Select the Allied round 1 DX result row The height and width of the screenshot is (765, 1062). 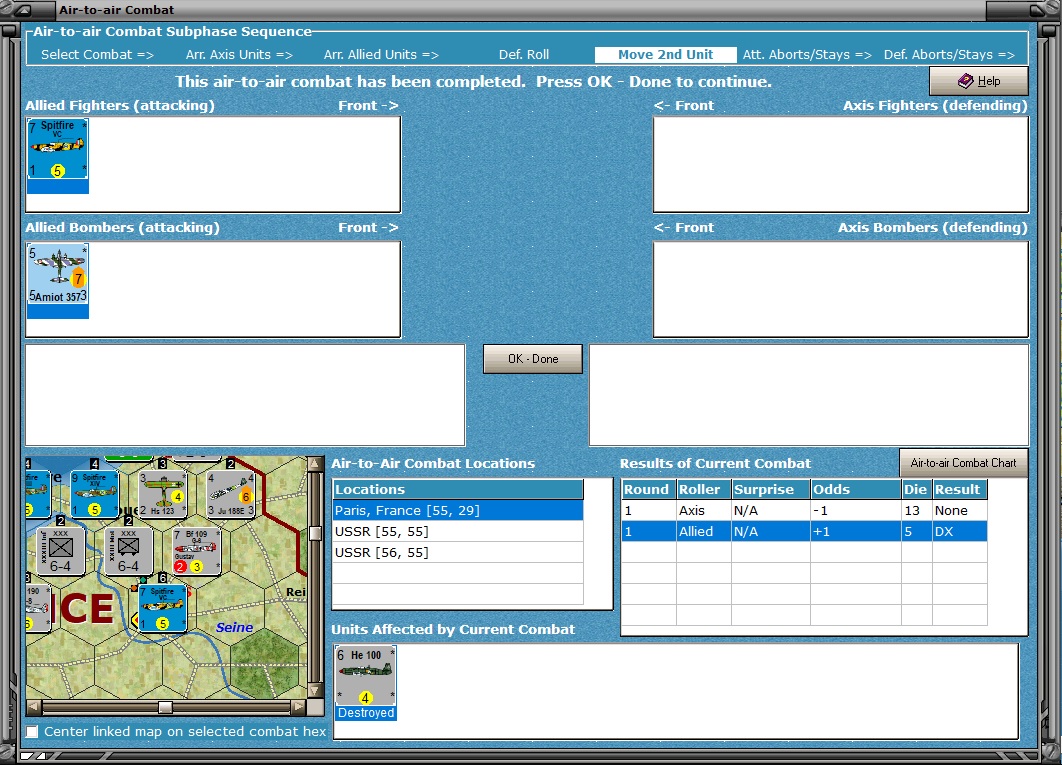[x=804, y=531]
